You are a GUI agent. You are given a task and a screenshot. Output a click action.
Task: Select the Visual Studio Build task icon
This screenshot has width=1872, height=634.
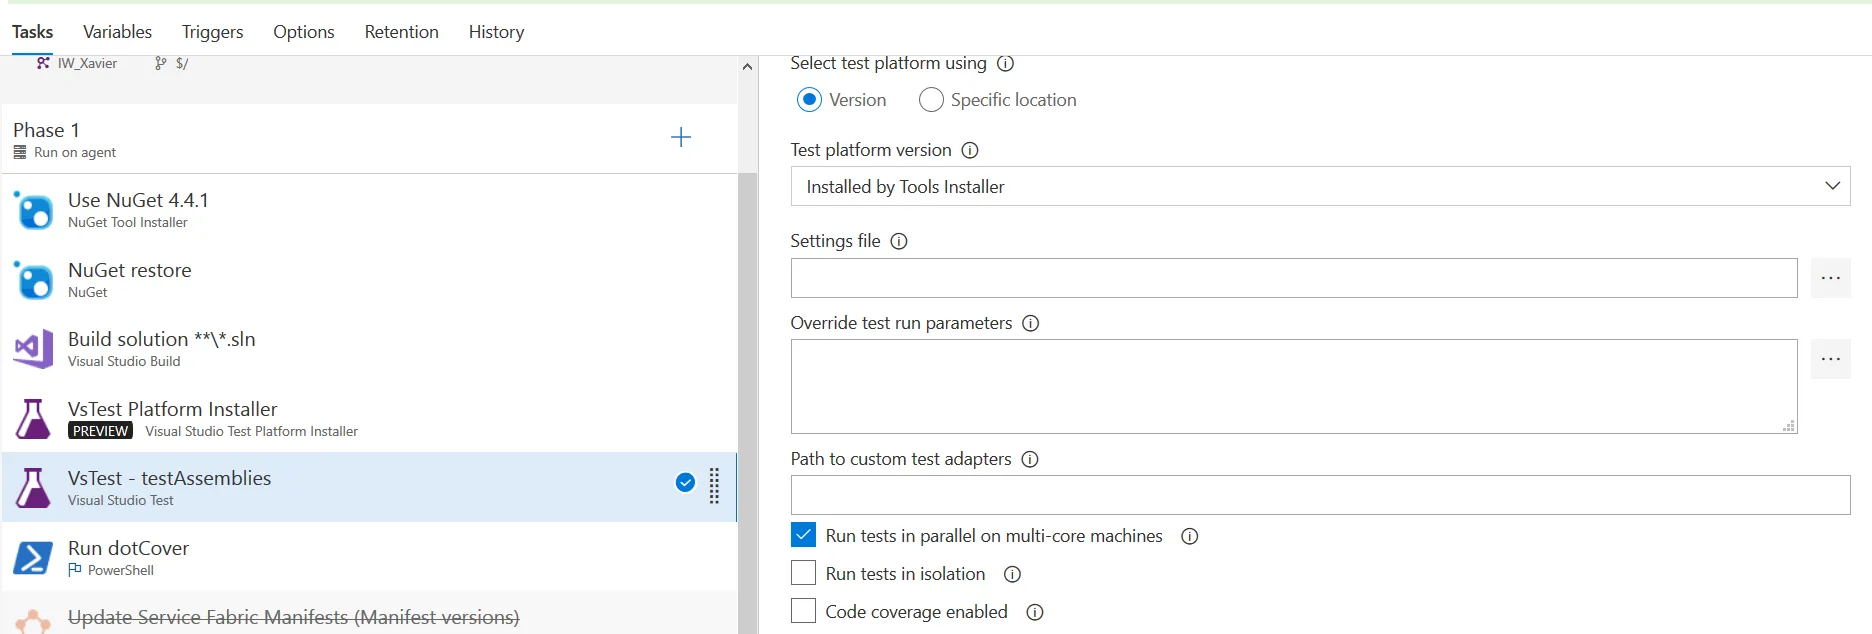pyautogui.click(x=33, y=349)
